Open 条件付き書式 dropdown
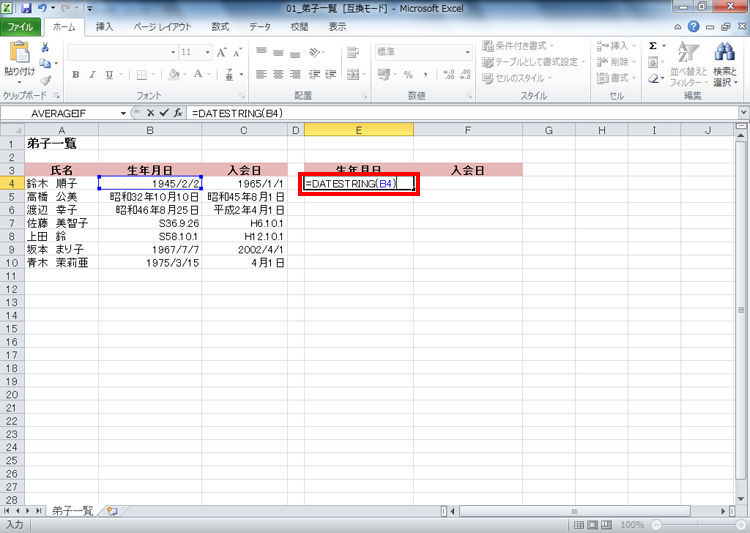The height and width of the screenshot is (533, 750). 518,46
